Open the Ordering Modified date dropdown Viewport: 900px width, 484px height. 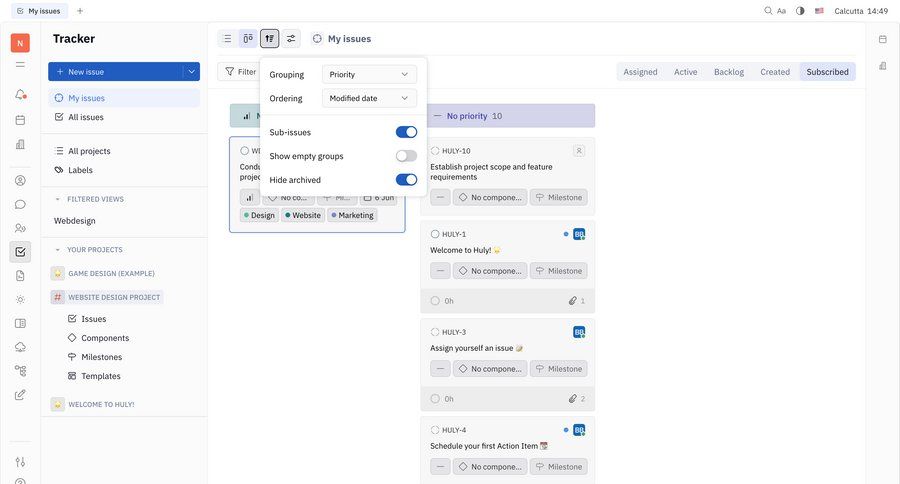[369, 98]
